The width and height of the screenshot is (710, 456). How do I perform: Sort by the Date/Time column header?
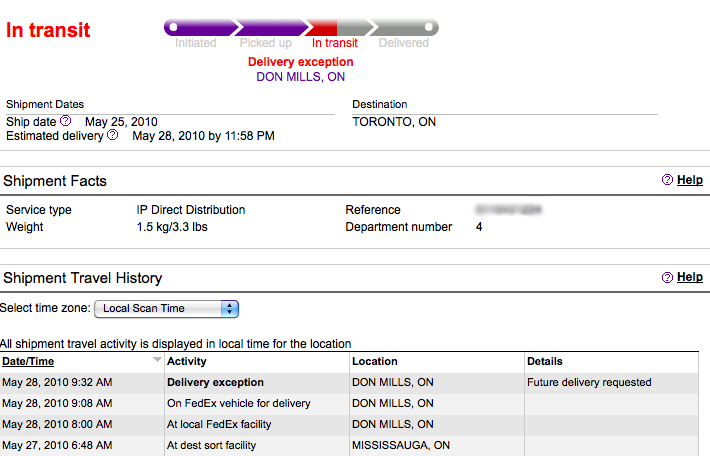click(x=28, y=361)
